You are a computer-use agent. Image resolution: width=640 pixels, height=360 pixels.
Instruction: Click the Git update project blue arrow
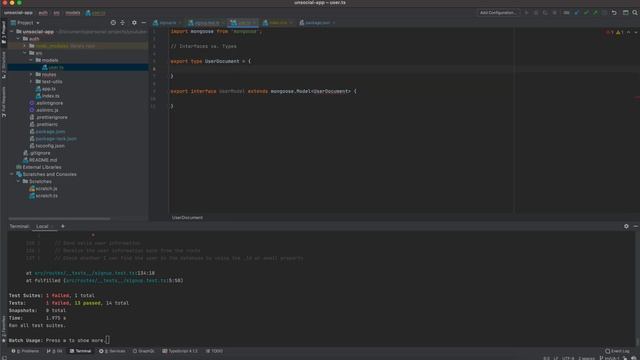576,13
